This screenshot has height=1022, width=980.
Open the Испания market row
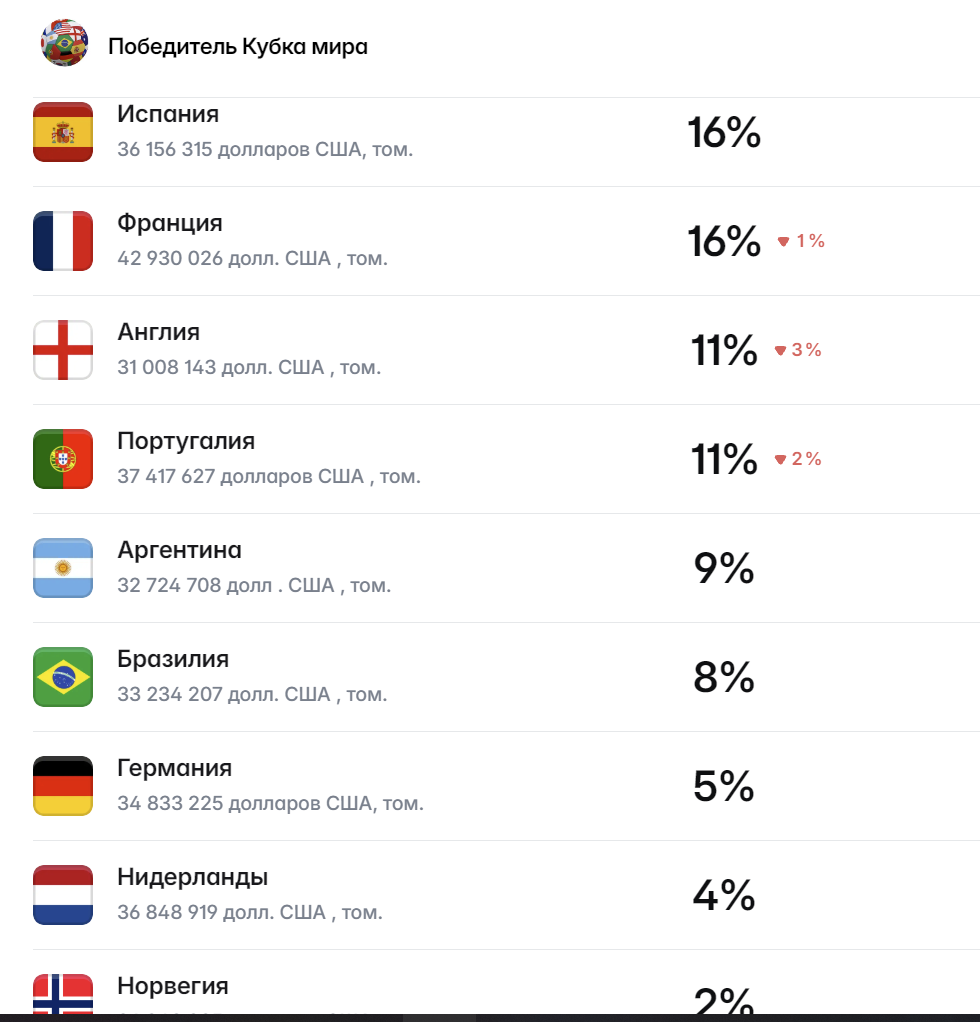(x=506, y=132)
